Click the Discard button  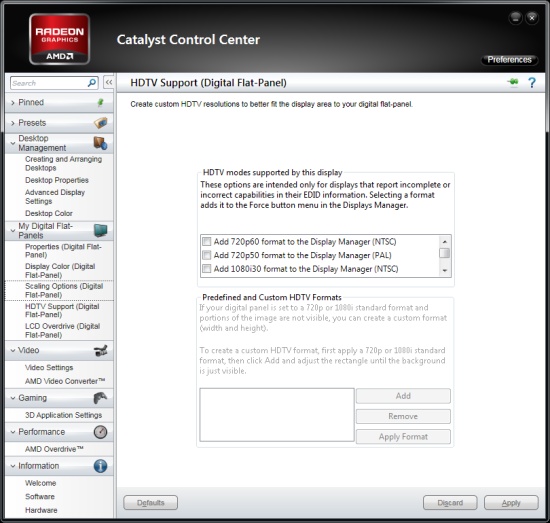pos(450,503)
